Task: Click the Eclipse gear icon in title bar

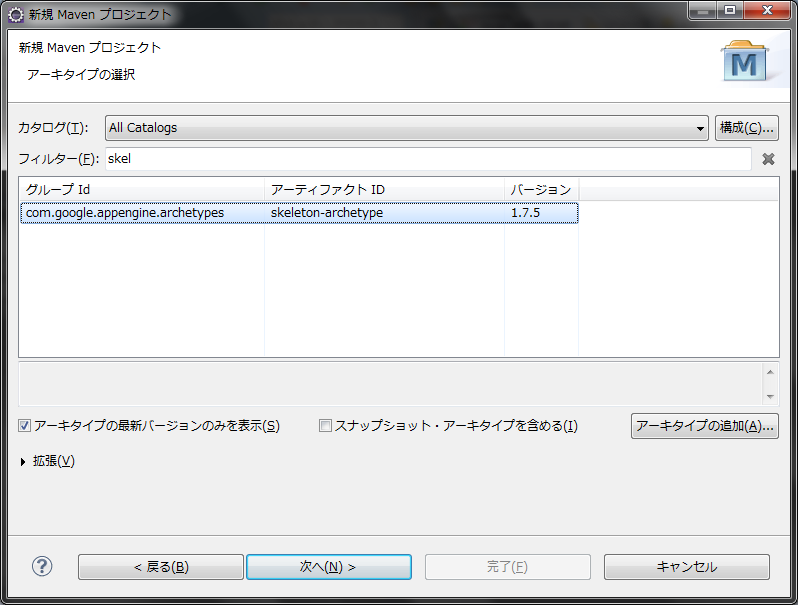Action: (16, 15)
